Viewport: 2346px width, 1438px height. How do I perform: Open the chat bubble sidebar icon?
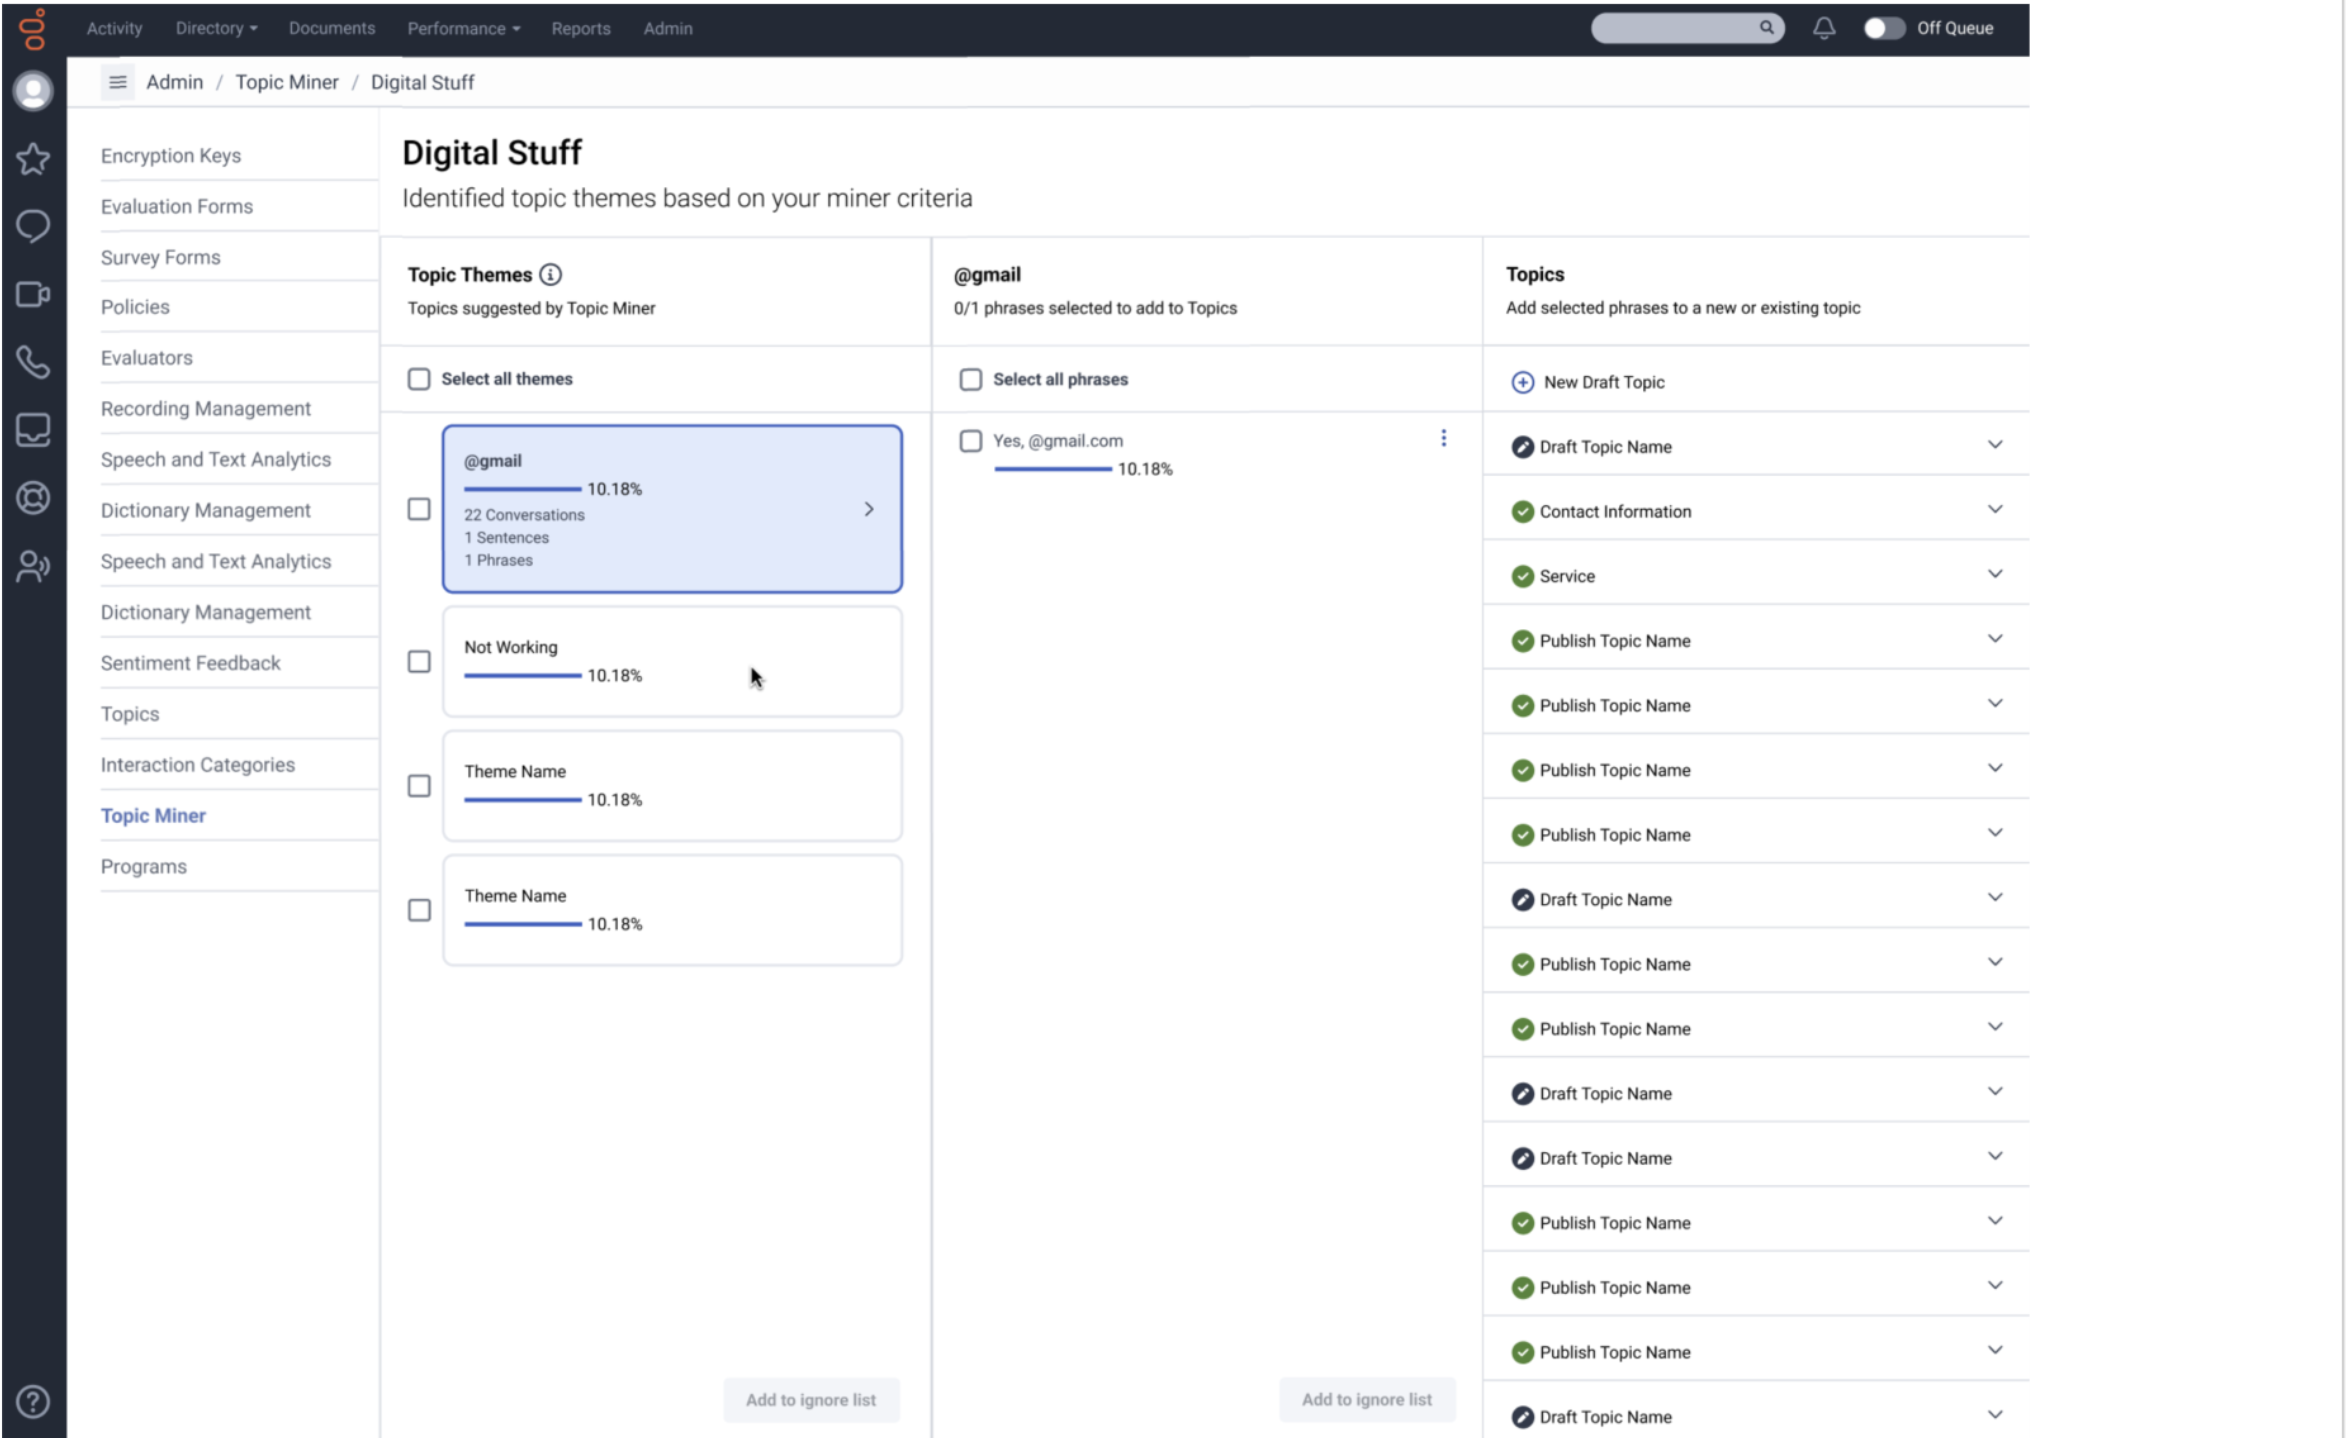[33, 226]
